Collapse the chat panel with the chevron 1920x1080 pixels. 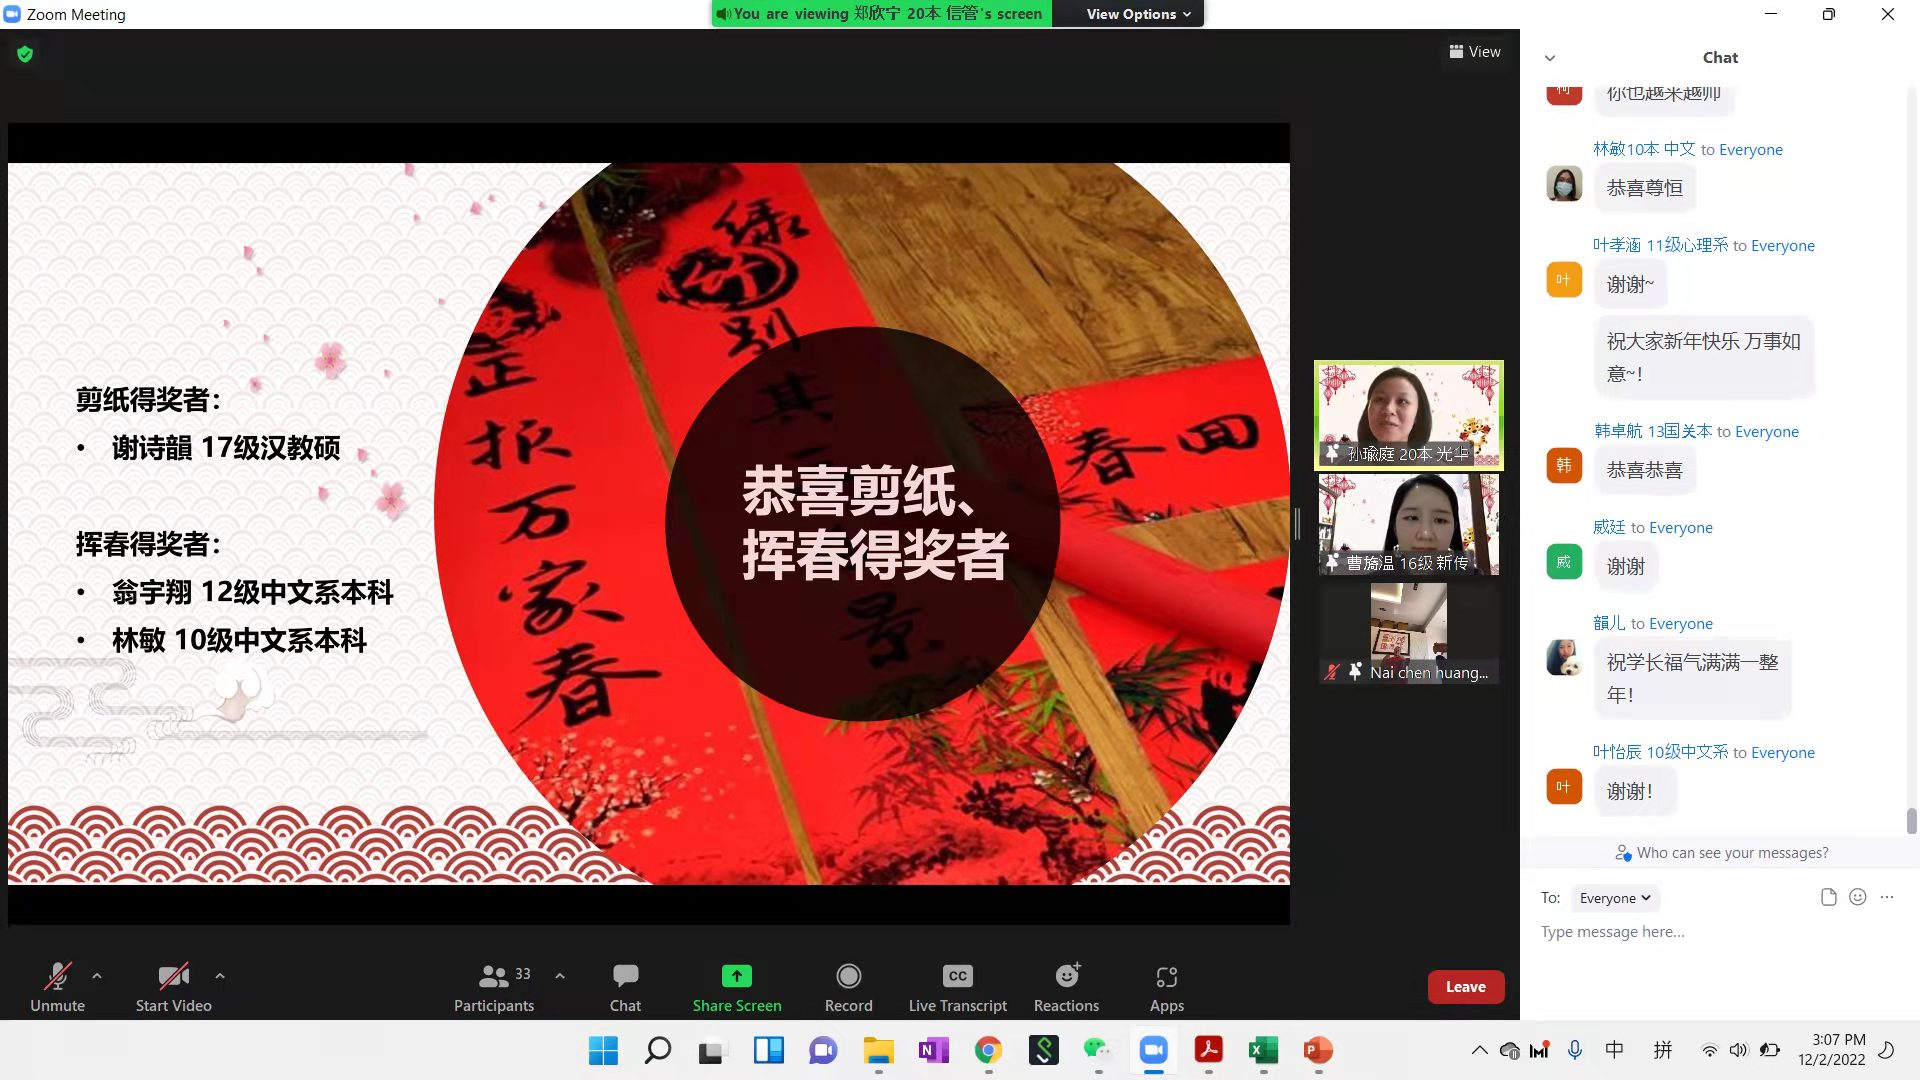coord(1550,58)
